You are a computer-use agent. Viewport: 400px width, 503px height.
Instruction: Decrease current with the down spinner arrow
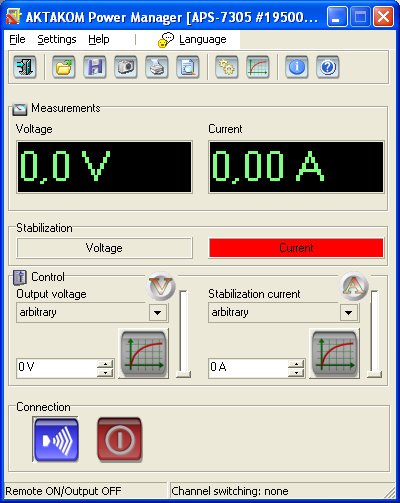[296, 372]
